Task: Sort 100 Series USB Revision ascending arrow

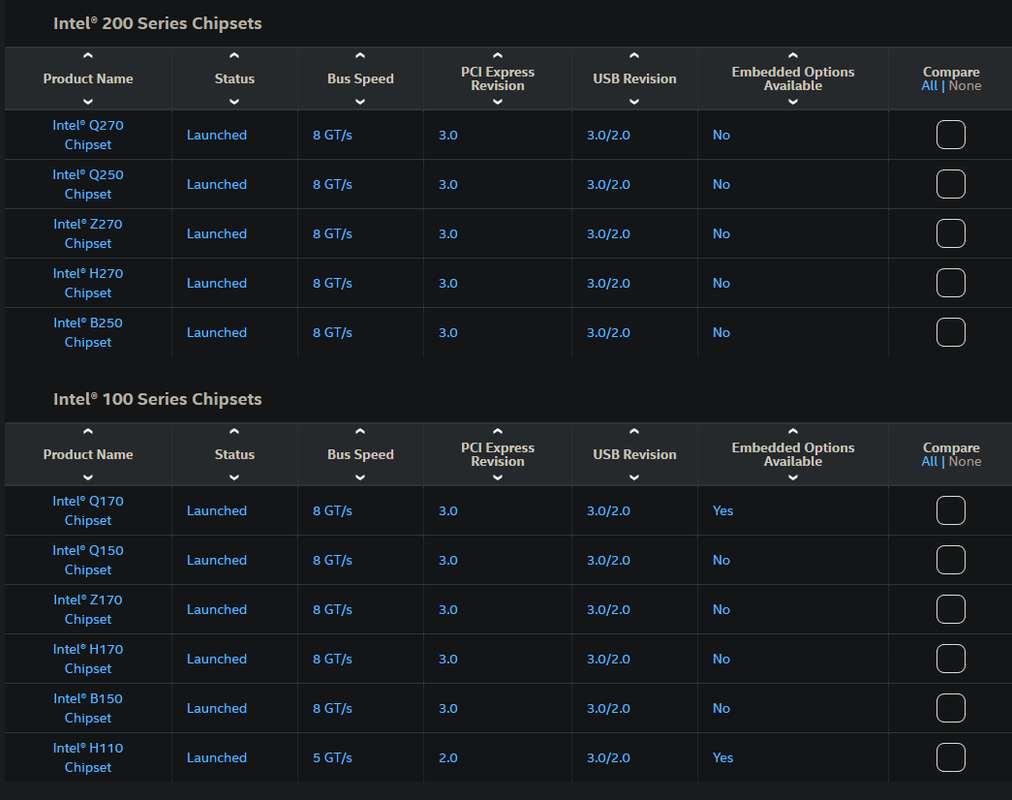Action: [634, 432]
